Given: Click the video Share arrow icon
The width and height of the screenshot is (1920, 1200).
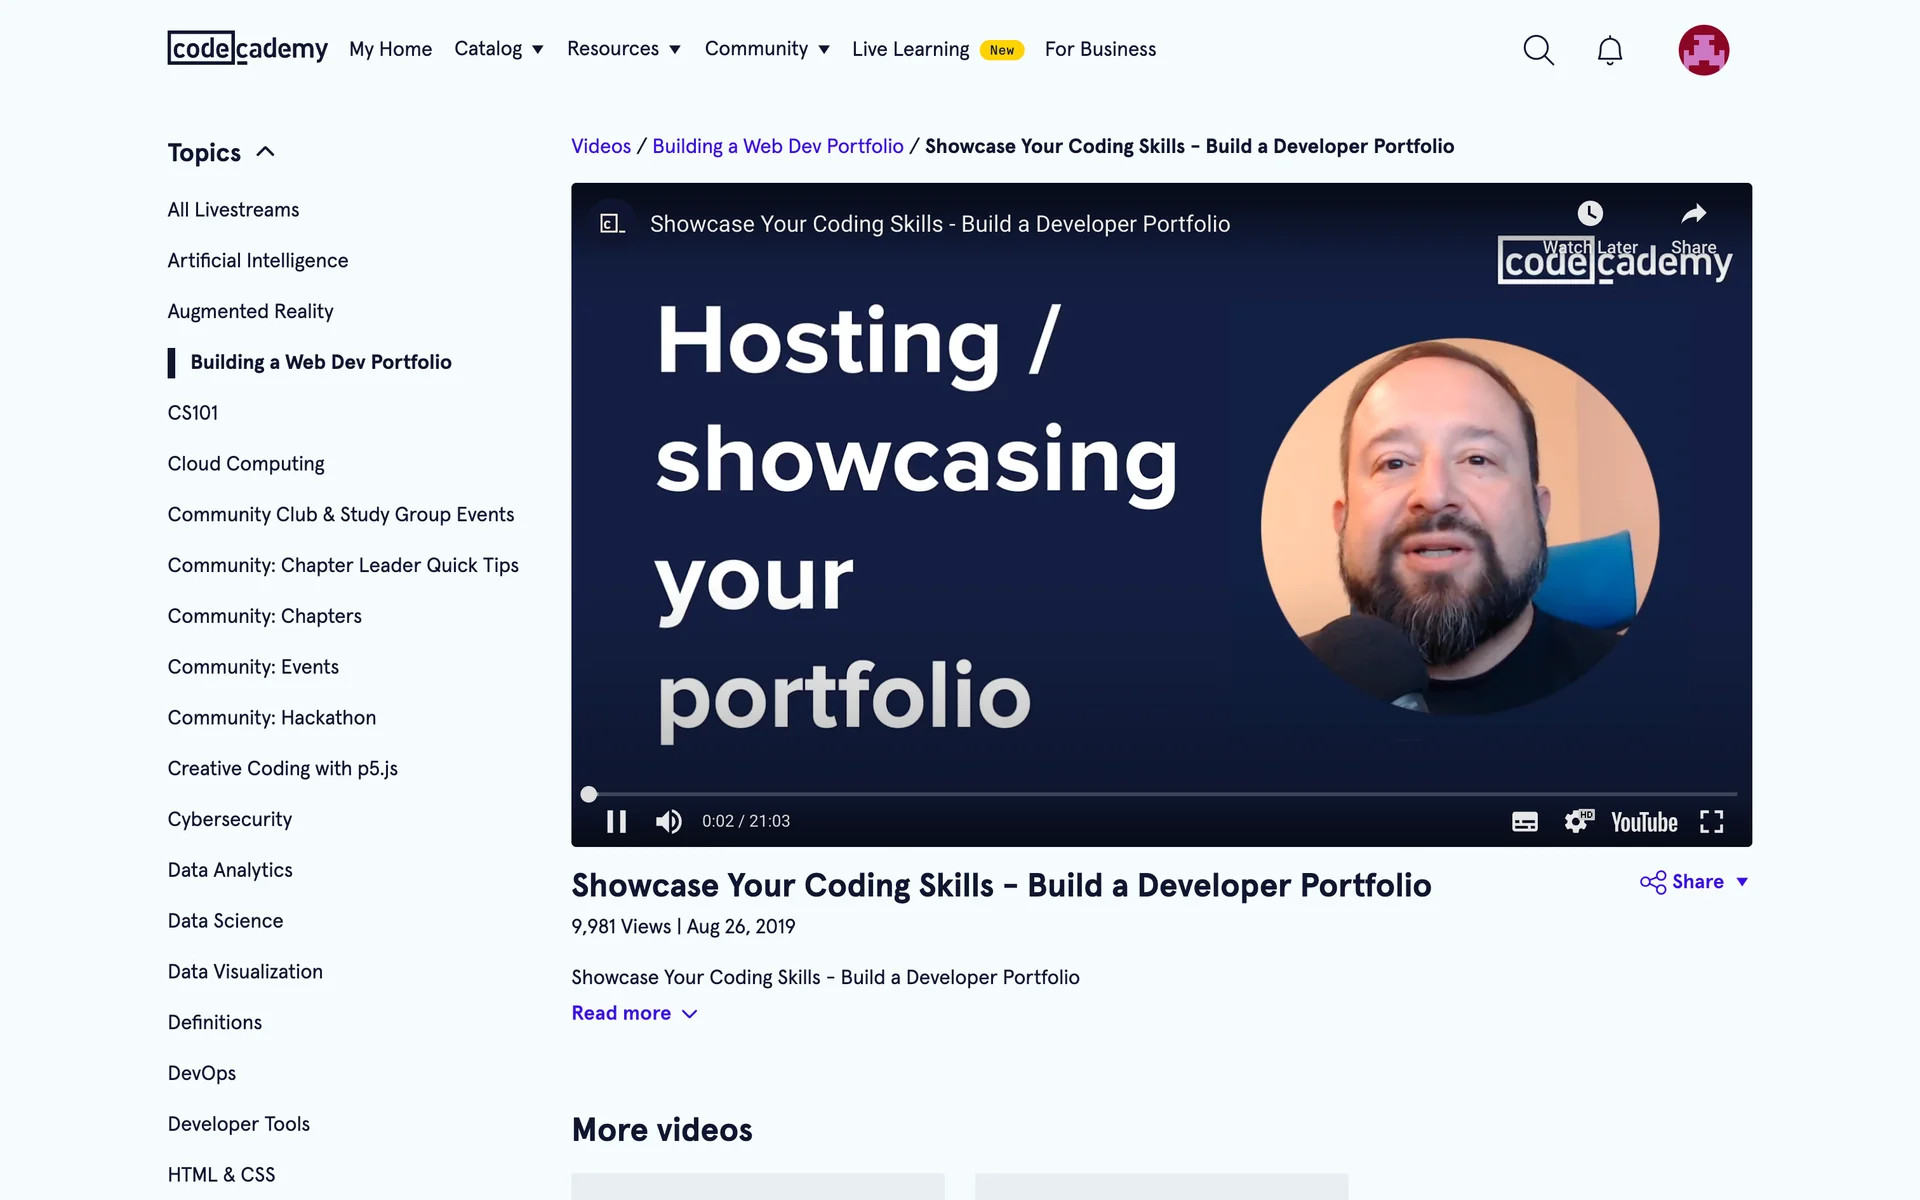Looking at the screenshot, I should (x=1693, y=214).
